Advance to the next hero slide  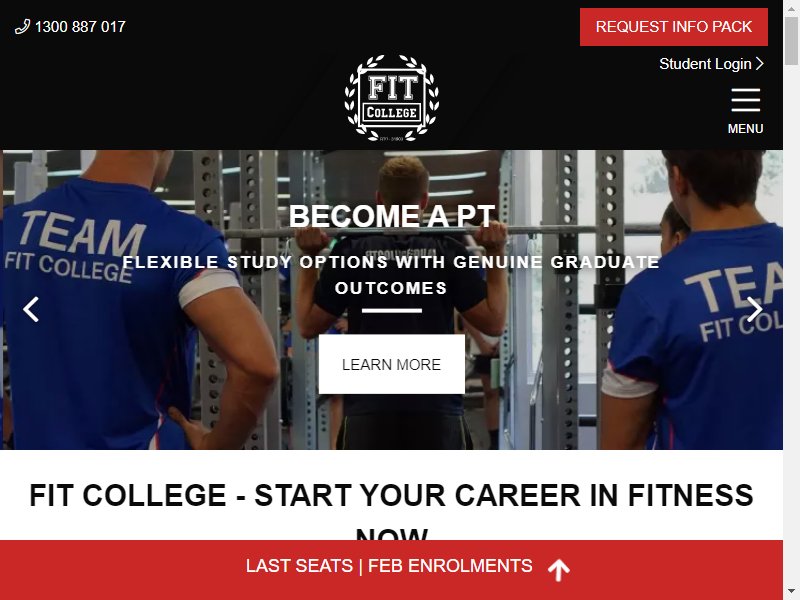(x=755, y=309)
